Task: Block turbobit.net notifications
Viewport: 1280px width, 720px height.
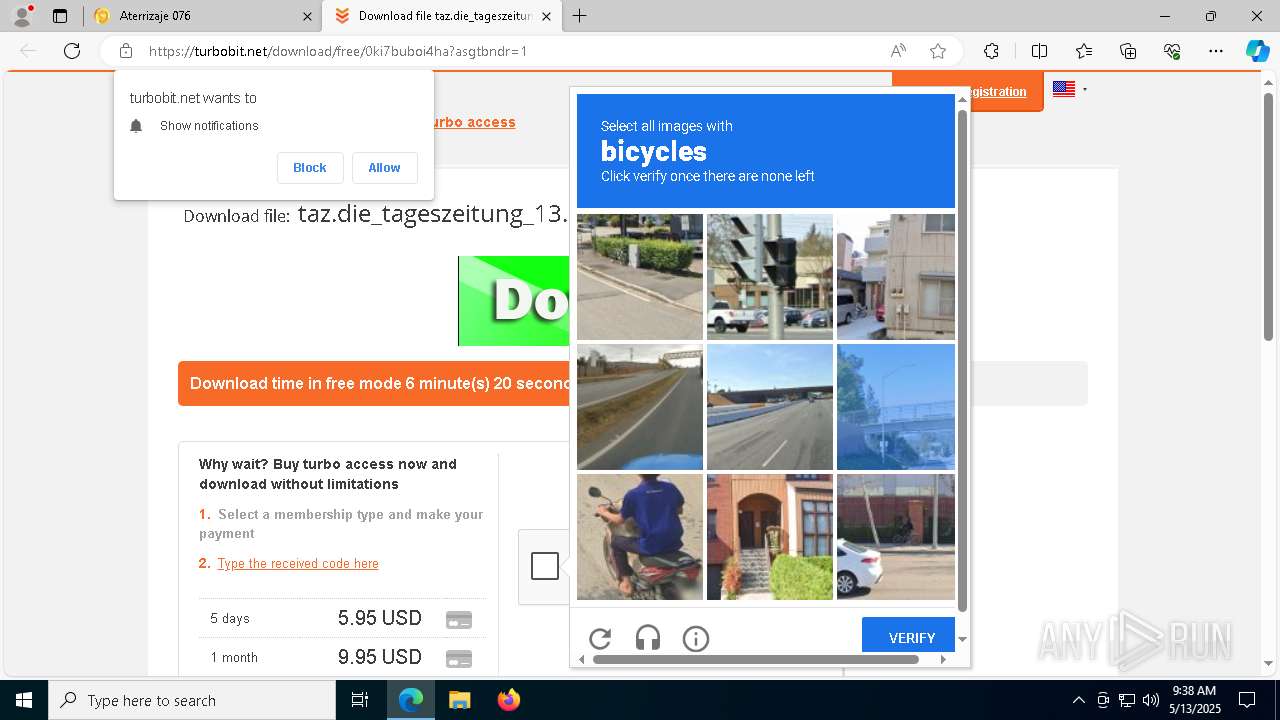Action: point(310,168)
